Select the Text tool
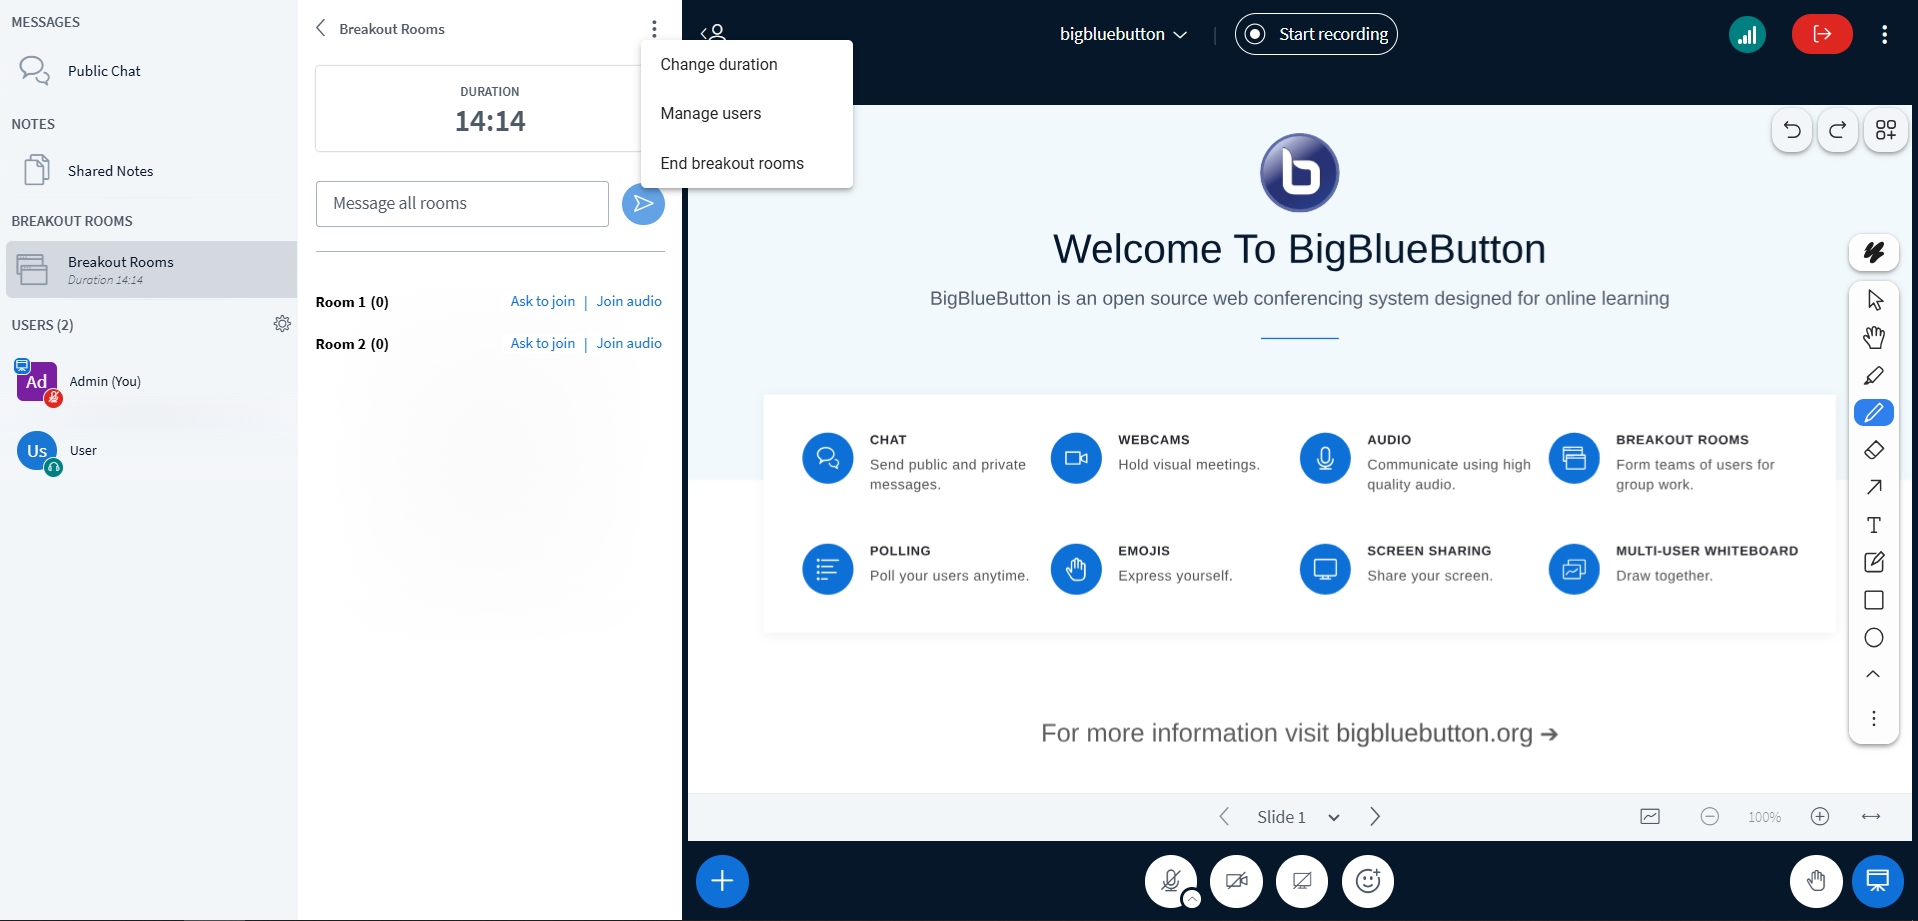1918x921 pixels. coord(1874,525)
